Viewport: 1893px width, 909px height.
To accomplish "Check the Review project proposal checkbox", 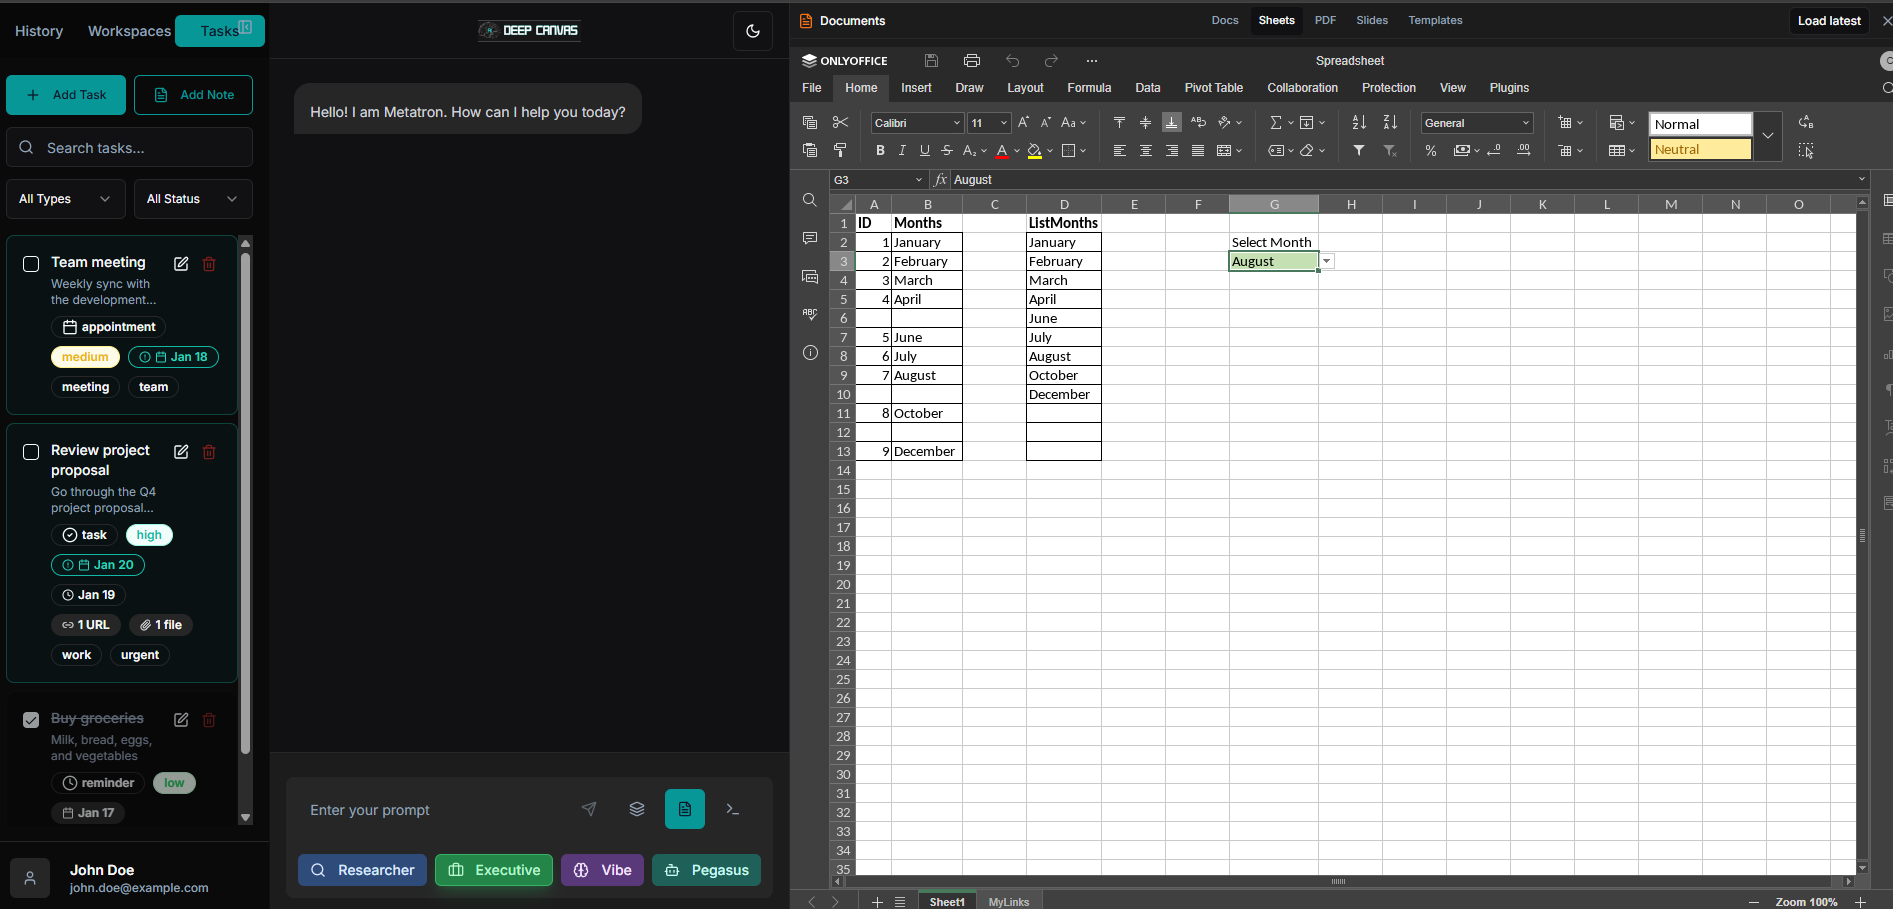I will tap(31, 452).
